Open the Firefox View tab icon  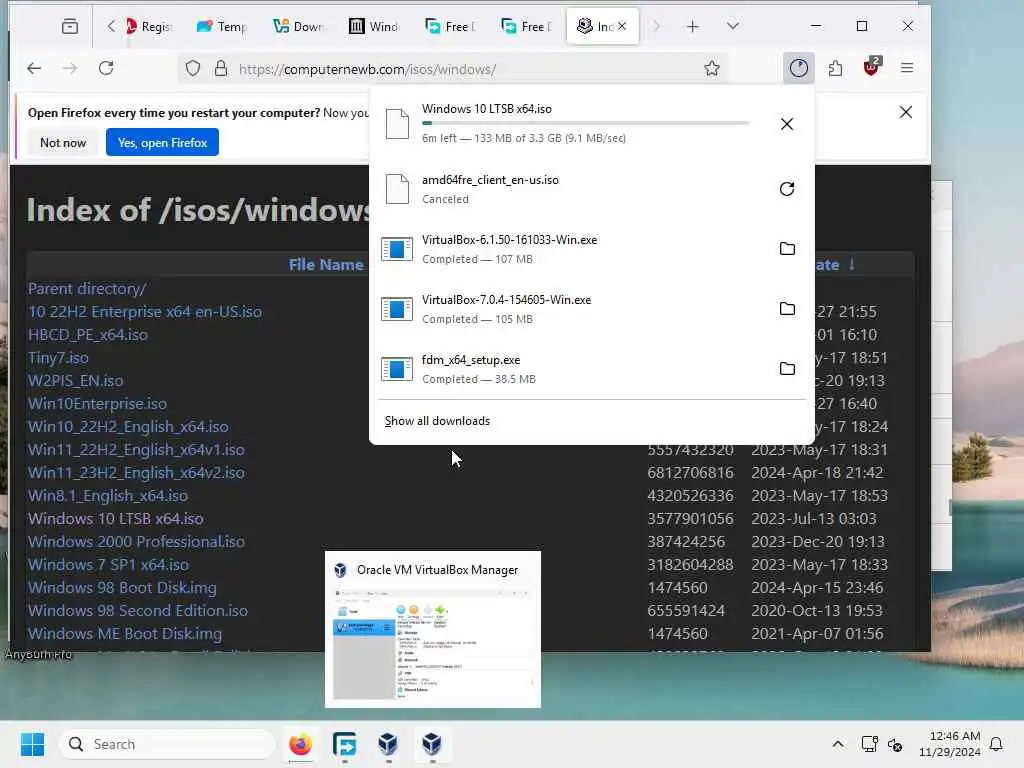pyautogui.click(x=70, y=26)
